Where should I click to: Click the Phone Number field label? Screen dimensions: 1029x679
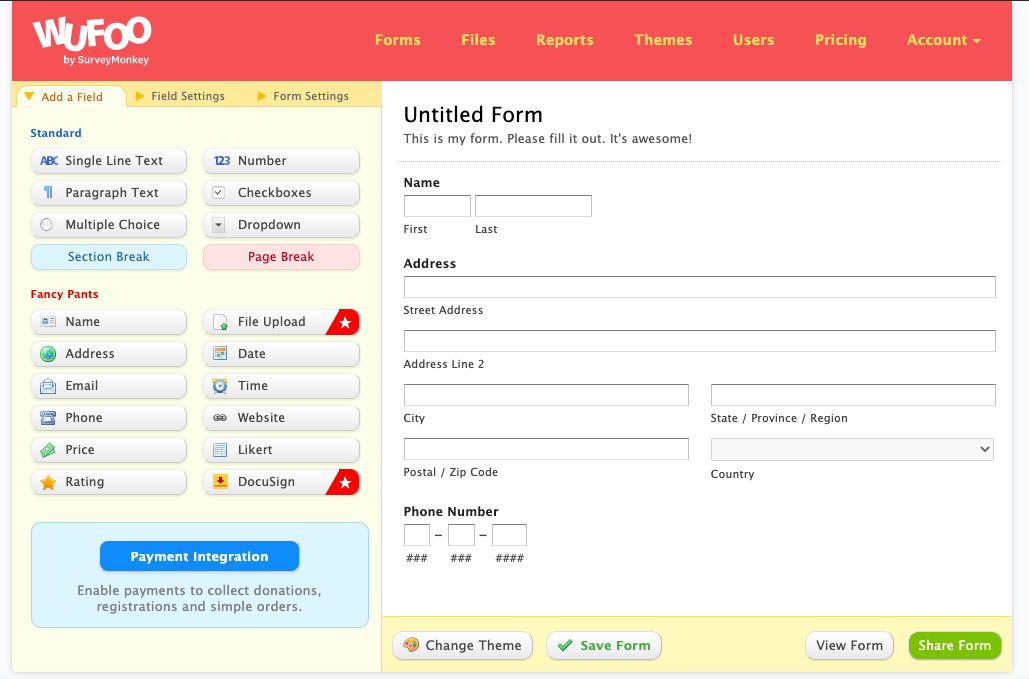coord(451,512)
